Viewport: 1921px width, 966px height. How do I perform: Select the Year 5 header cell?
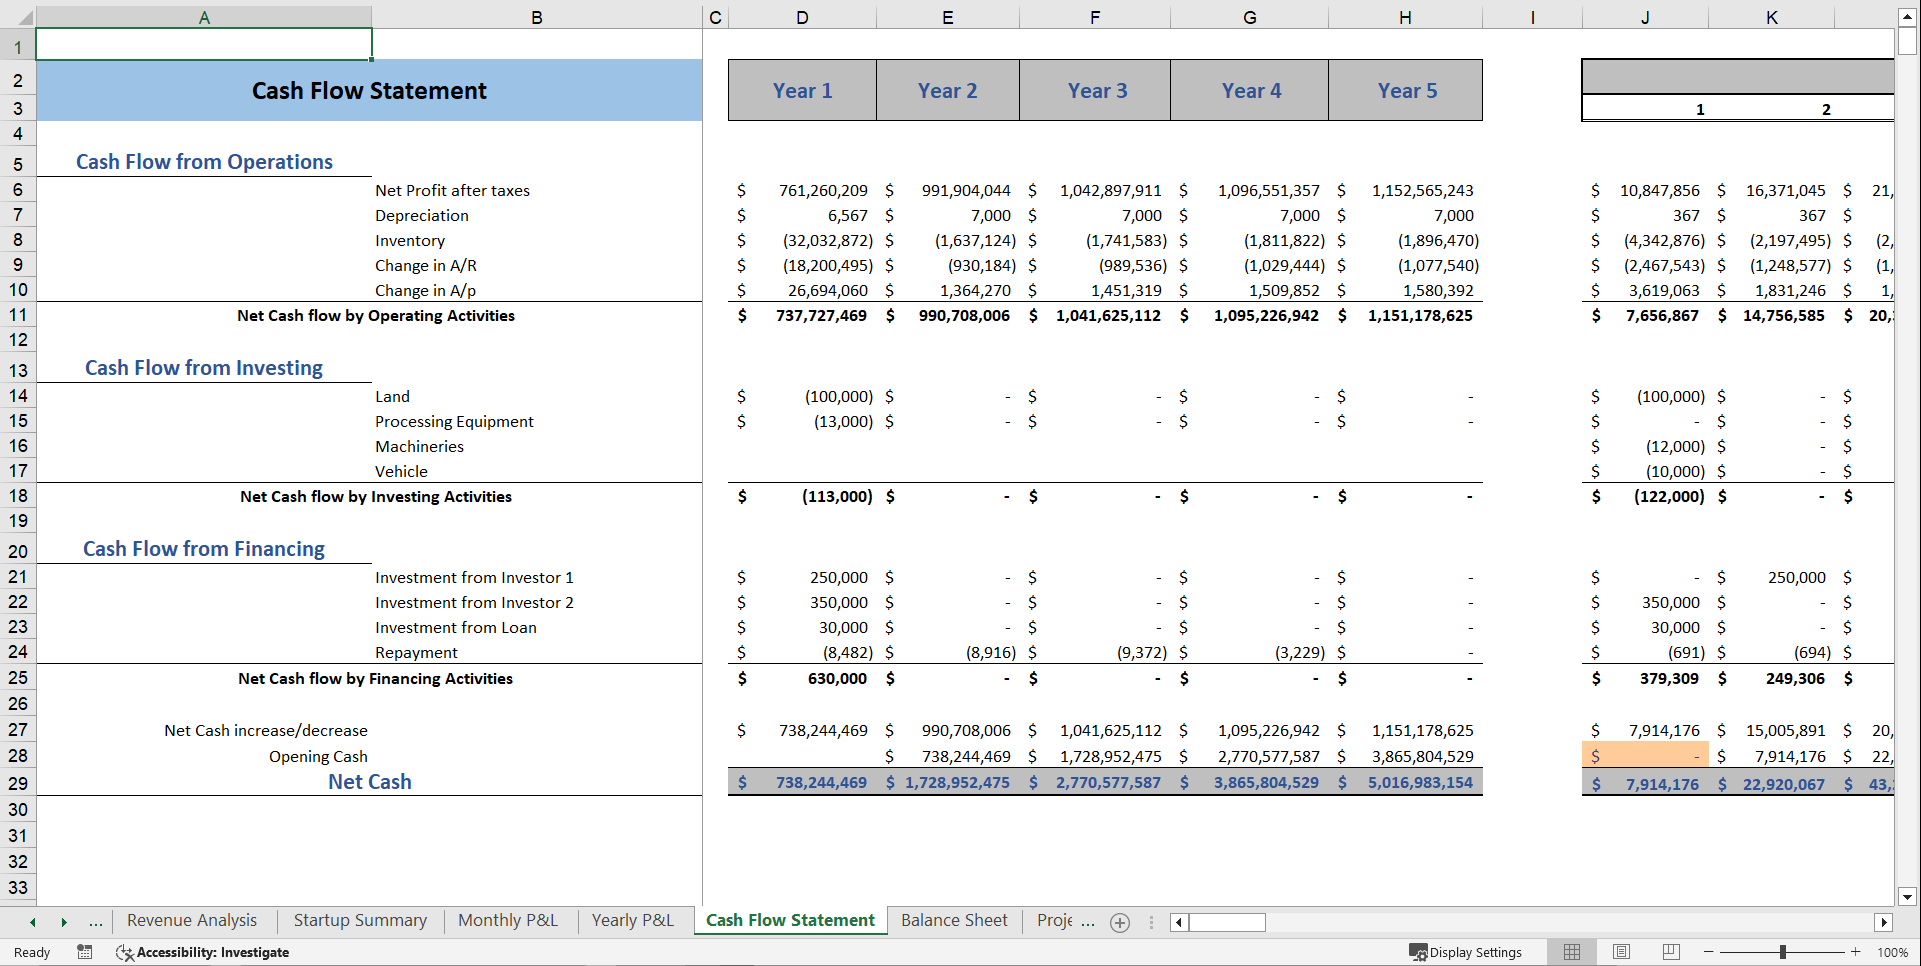click(1406, 90)
